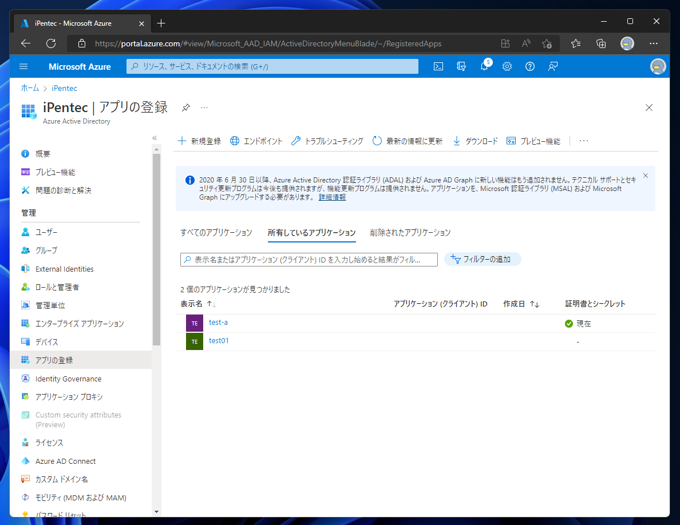Open the Azure portal hamburger menu
Viewport: 680px width, 525px height.
(x=23, y=66)
